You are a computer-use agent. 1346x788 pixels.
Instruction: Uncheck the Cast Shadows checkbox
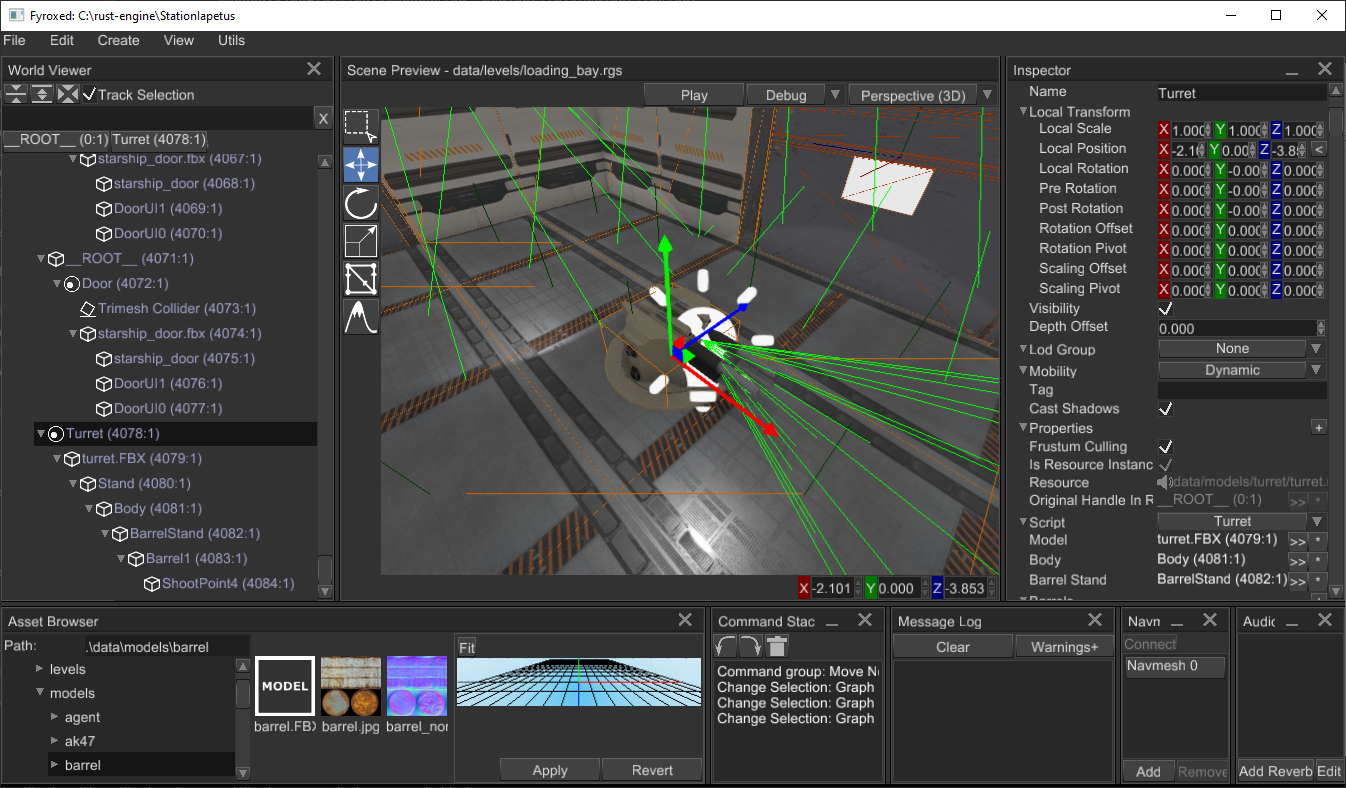coord(1165,409)
